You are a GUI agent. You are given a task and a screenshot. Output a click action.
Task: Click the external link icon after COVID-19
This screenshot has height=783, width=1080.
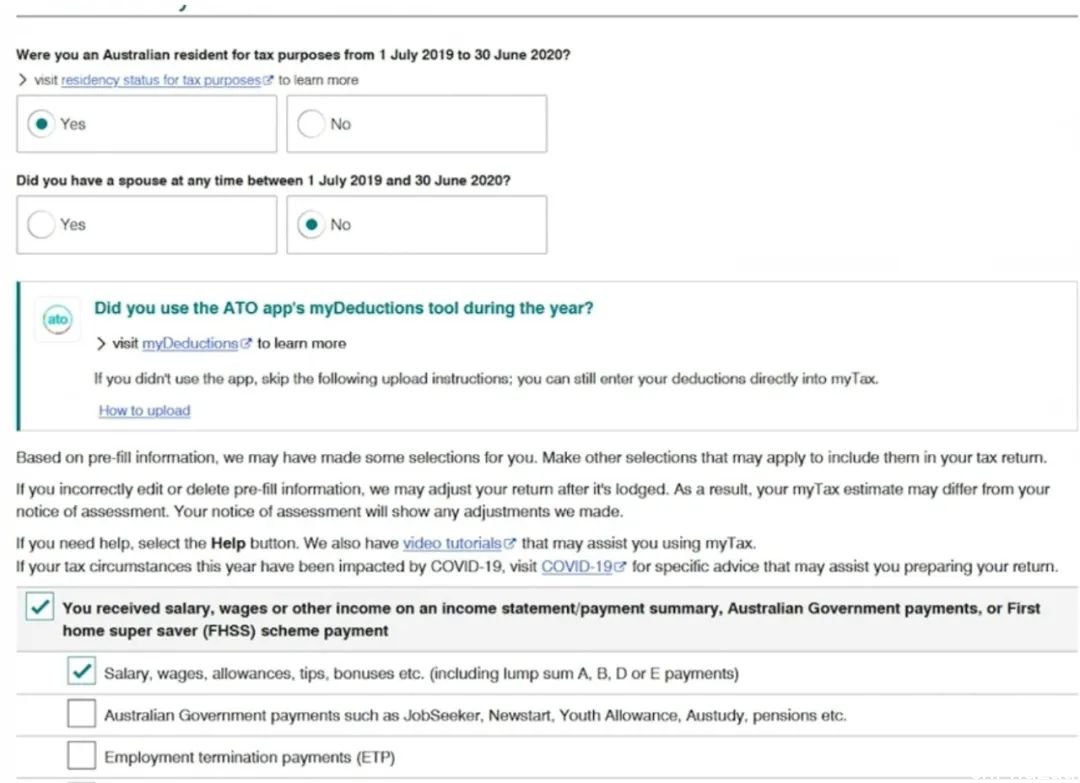[x=620, y=566]
